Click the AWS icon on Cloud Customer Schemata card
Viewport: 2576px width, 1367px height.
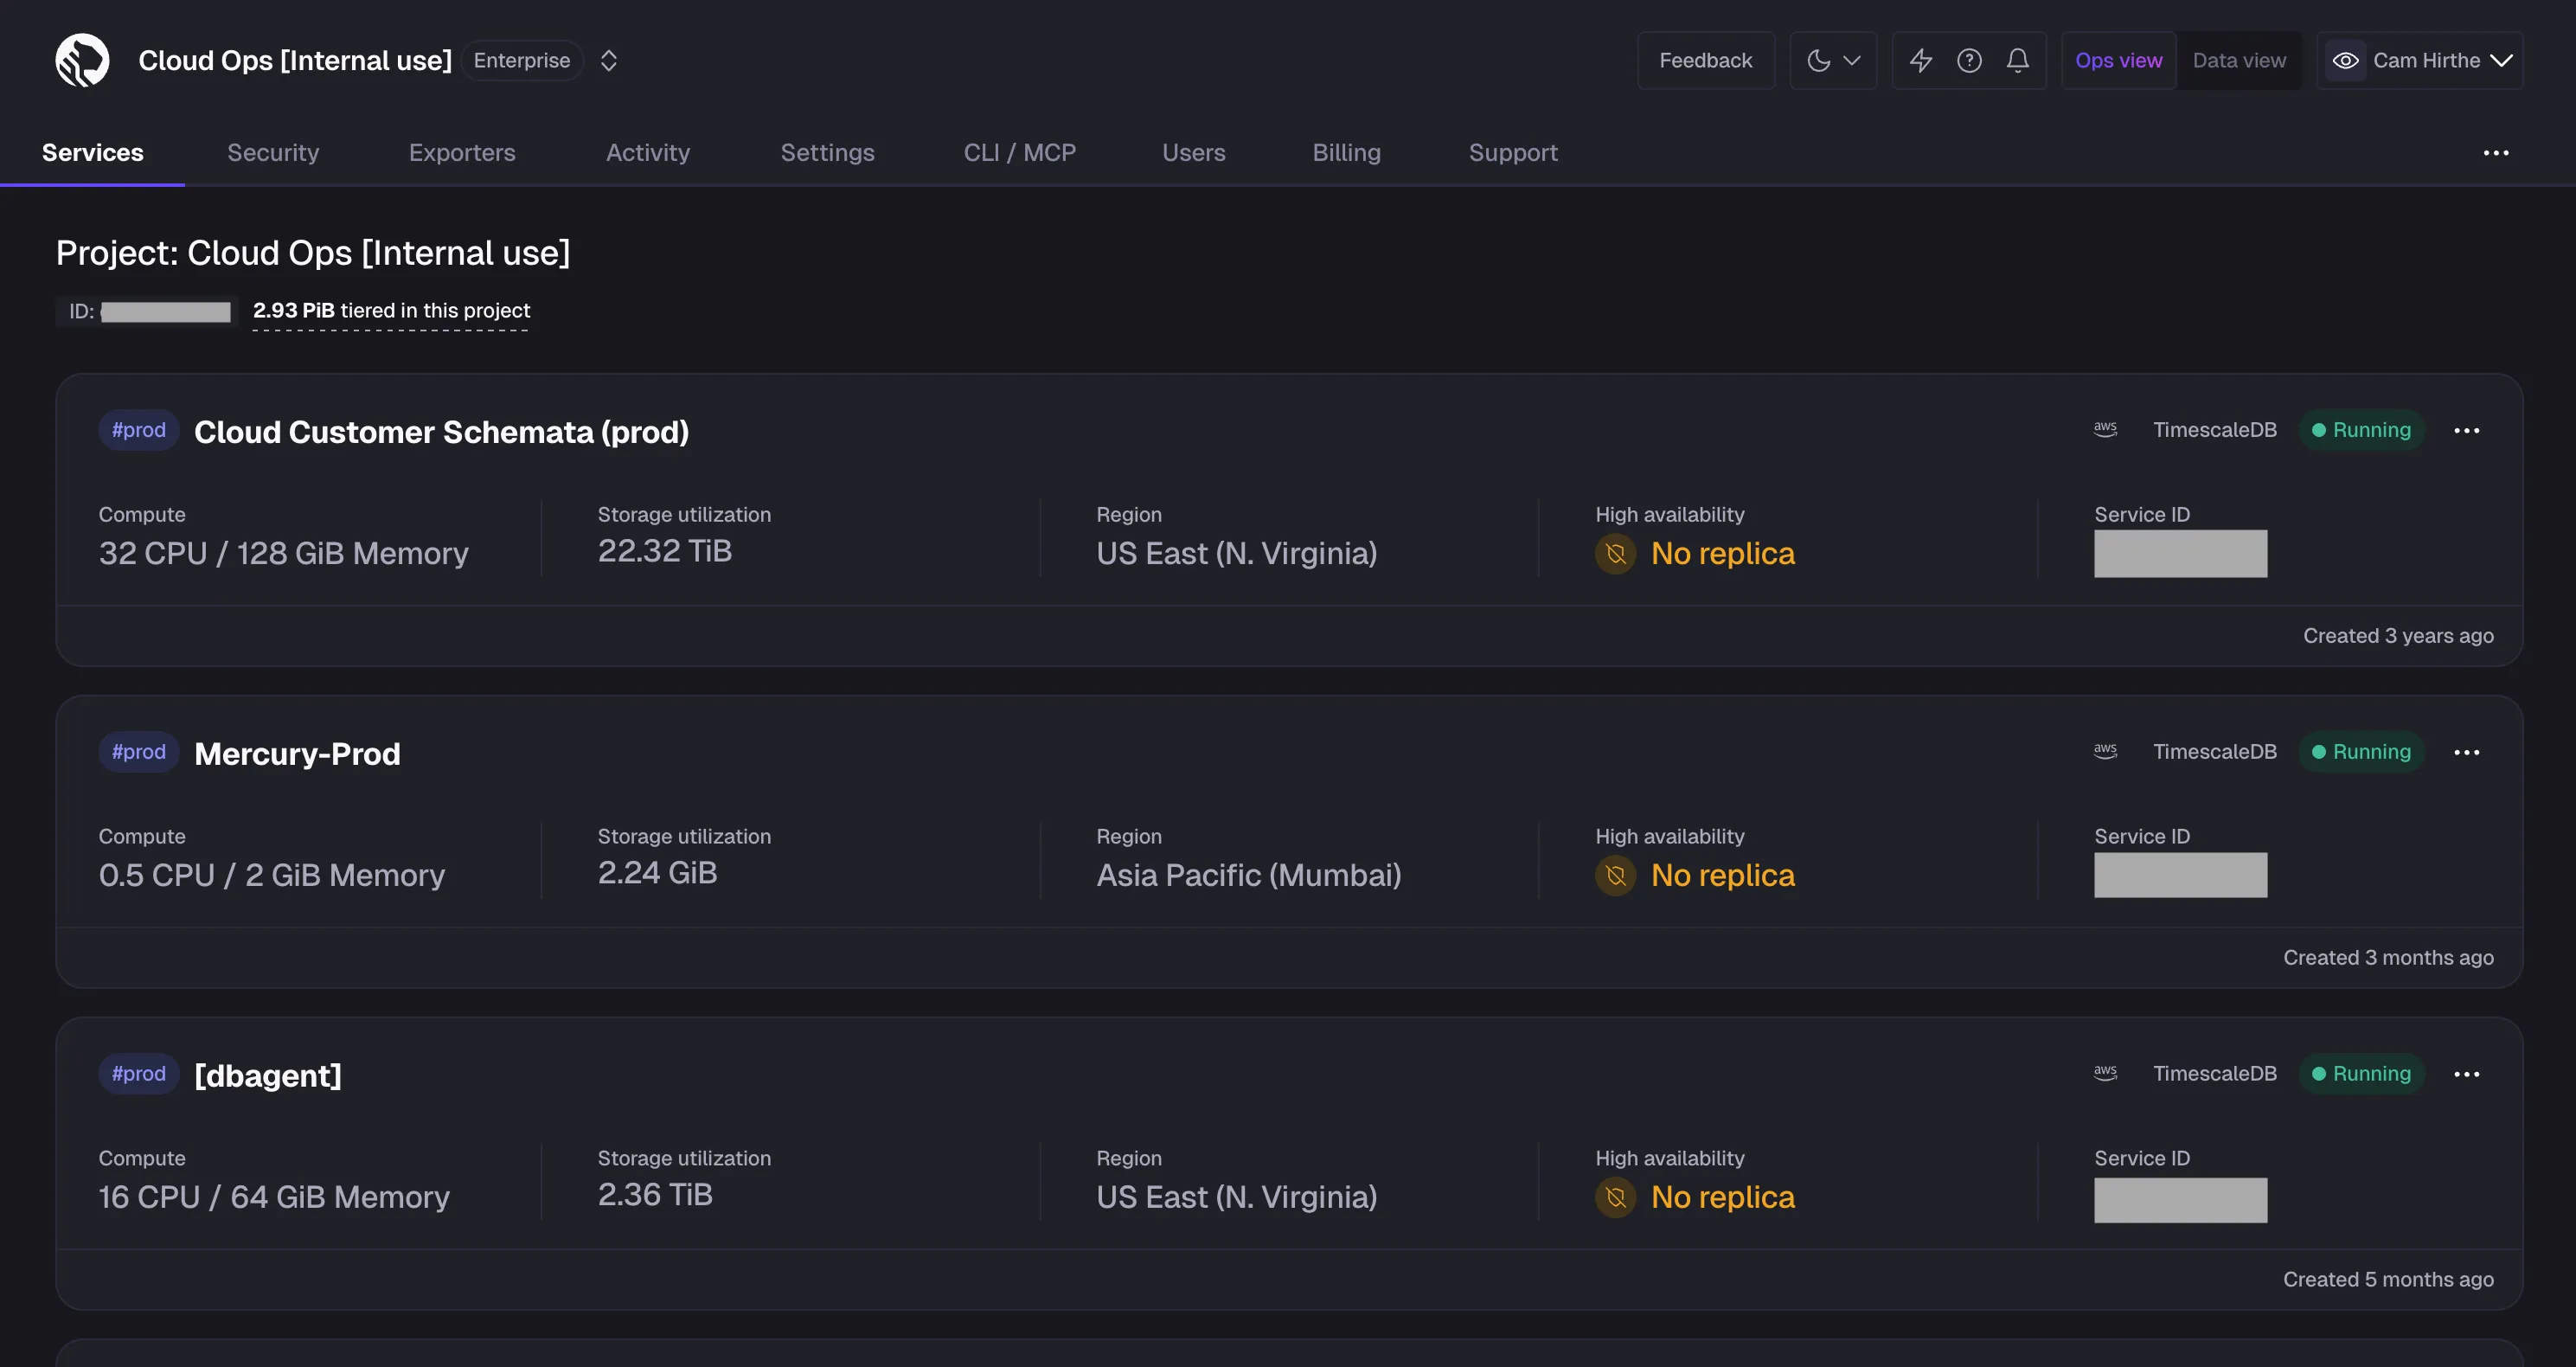pyautogui.click(x=2105, y=429)
